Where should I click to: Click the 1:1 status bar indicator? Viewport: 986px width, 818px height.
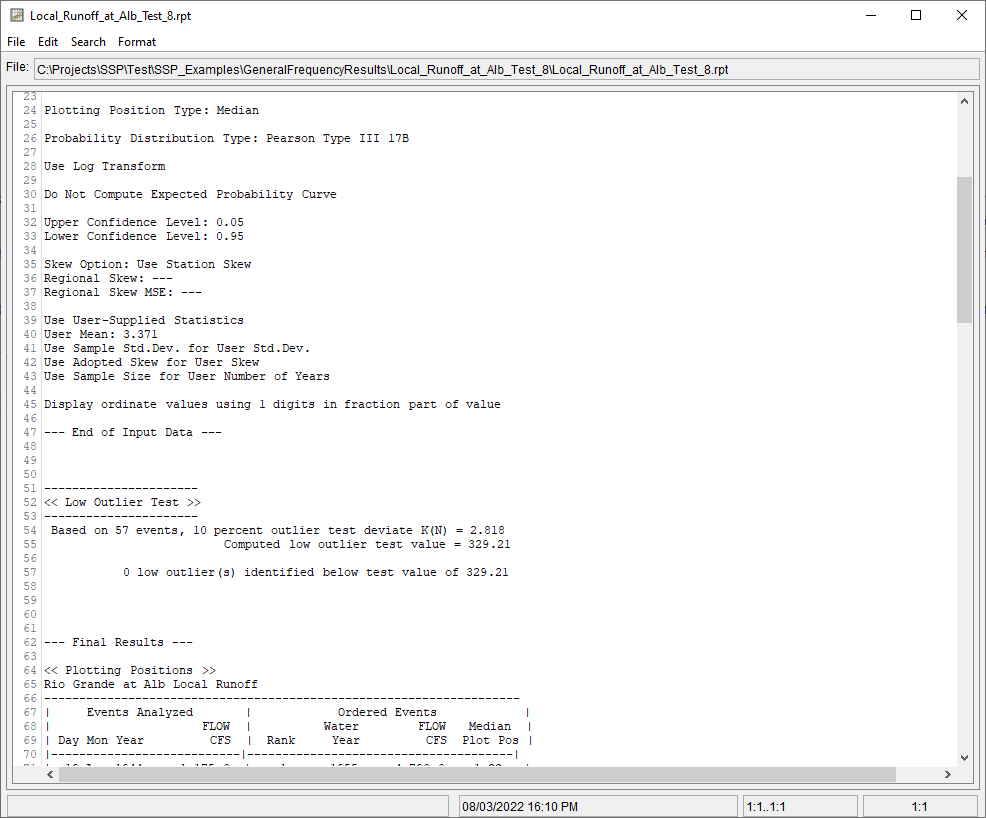(x=919, y=807)
